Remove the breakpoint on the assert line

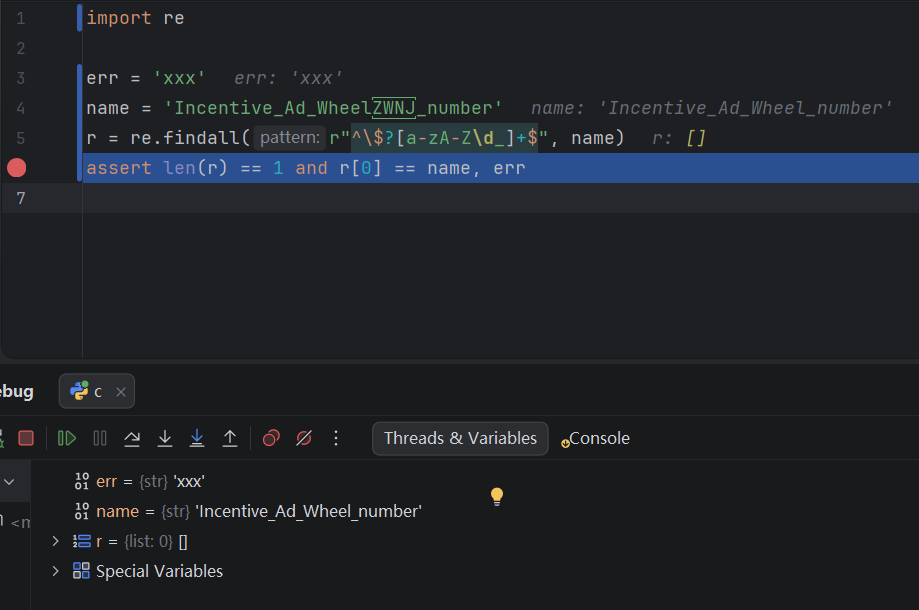point(16,168)
